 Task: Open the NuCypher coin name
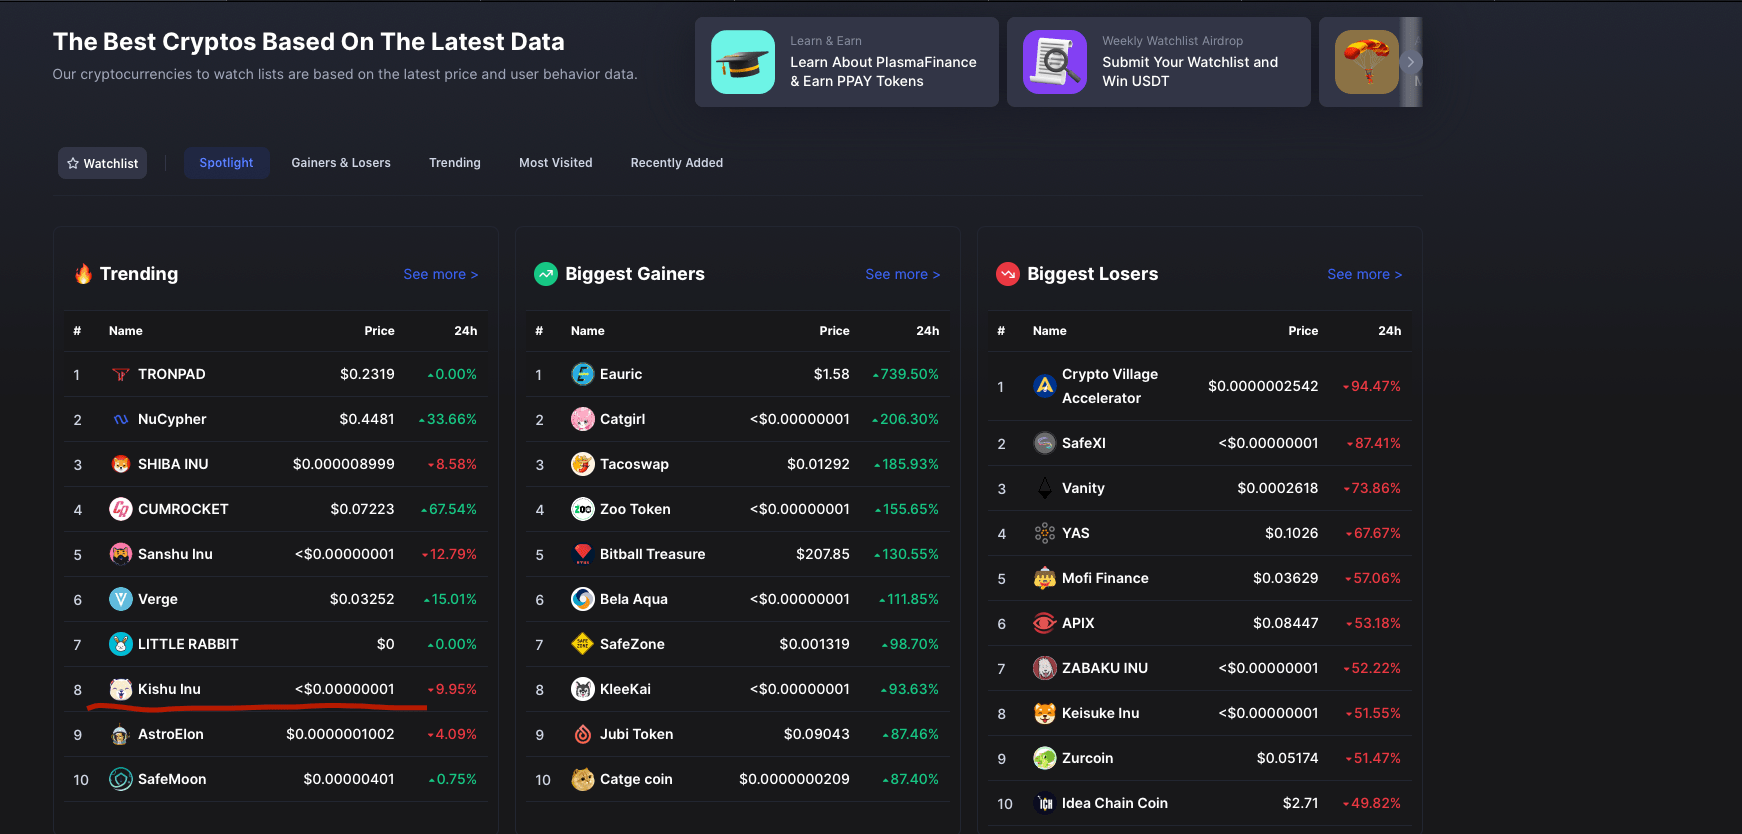(172, 419)
